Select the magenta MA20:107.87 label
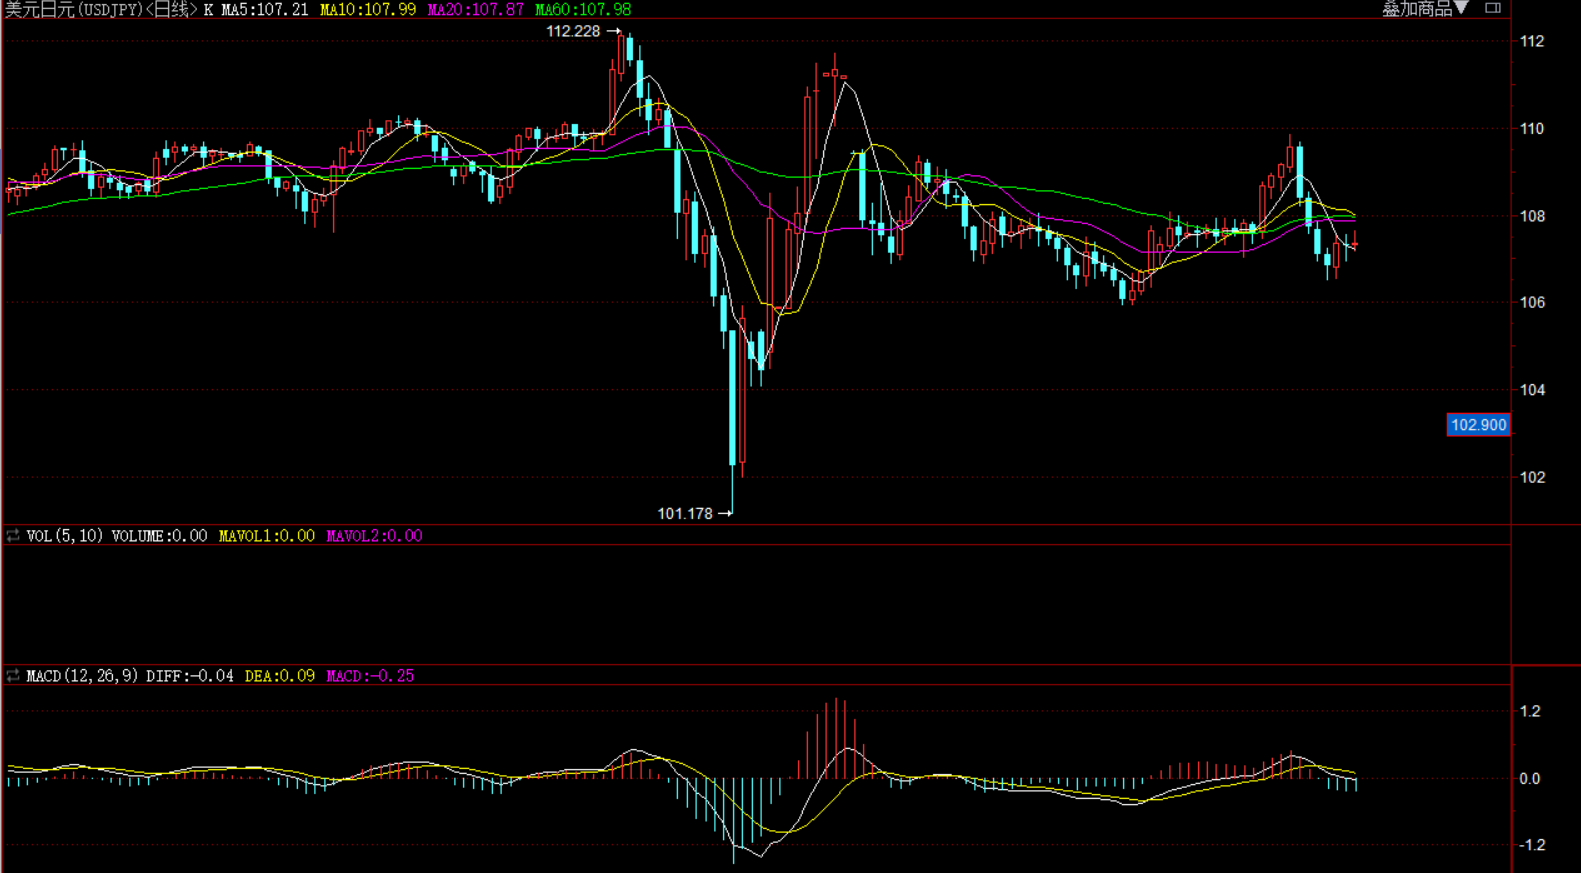The height and width of the screenshot is (873, 1581). click(x=475, y=10)
